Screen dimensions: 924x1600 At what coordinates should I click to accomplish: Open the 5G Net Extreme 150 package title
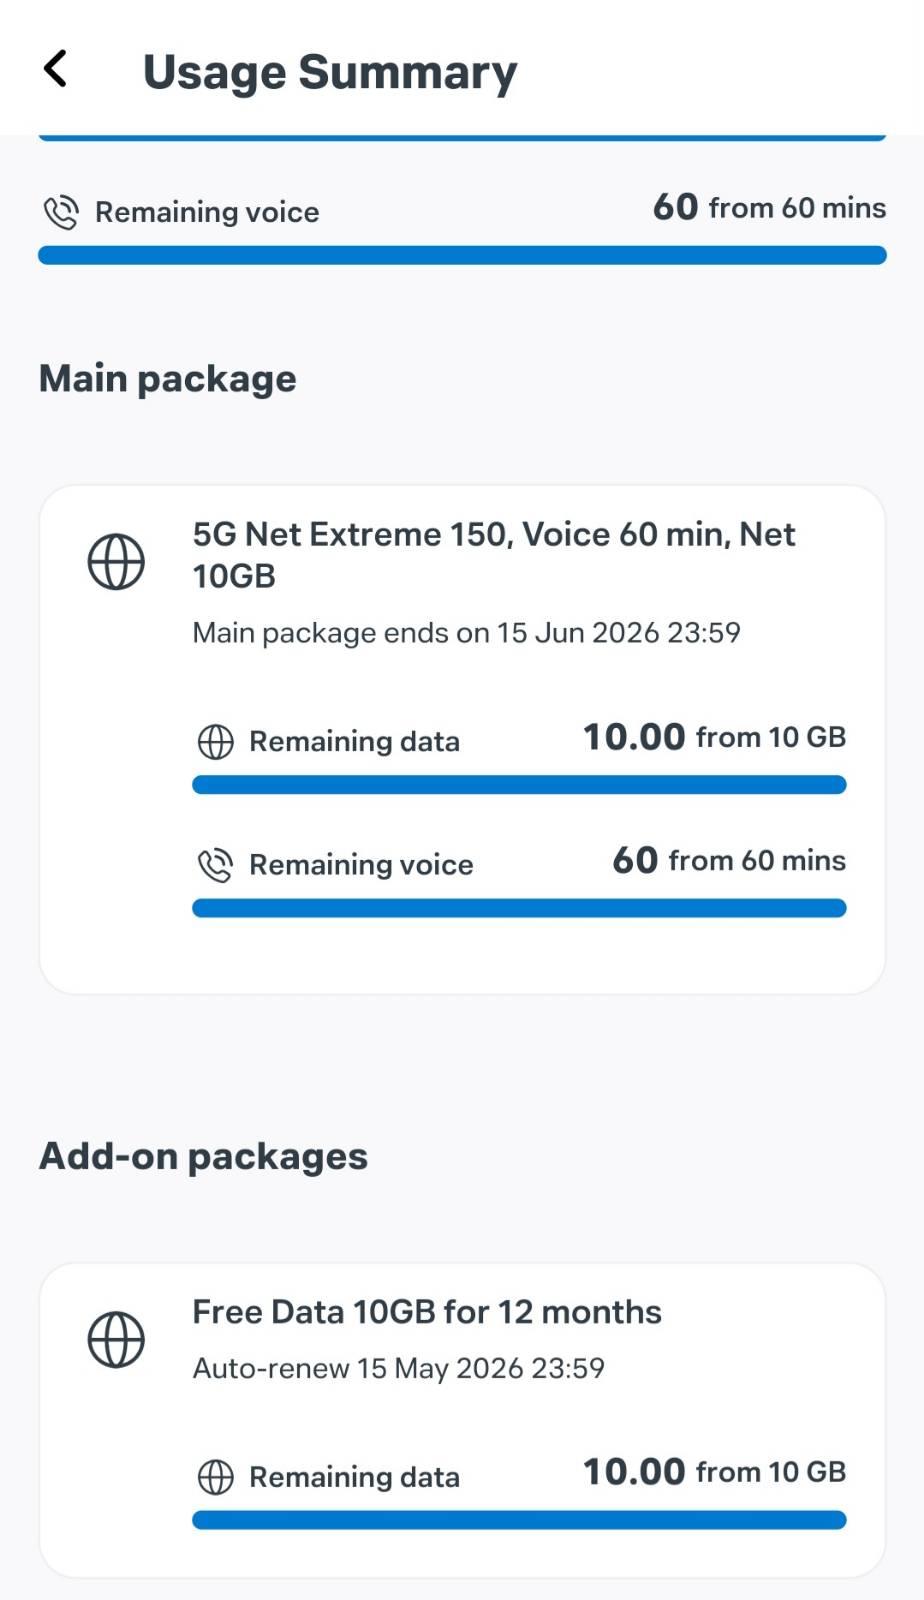[494, 554]
